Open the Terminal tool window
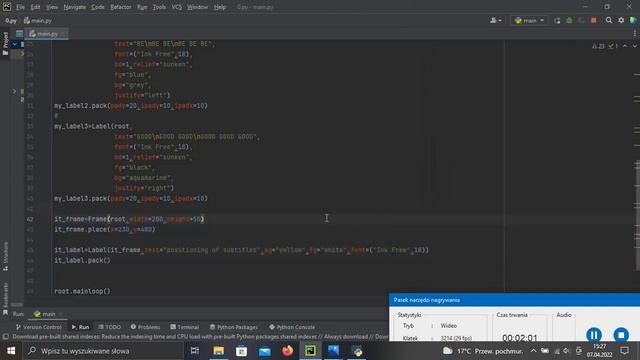Viewport: 640px width, 360px height. click(184, 327)
